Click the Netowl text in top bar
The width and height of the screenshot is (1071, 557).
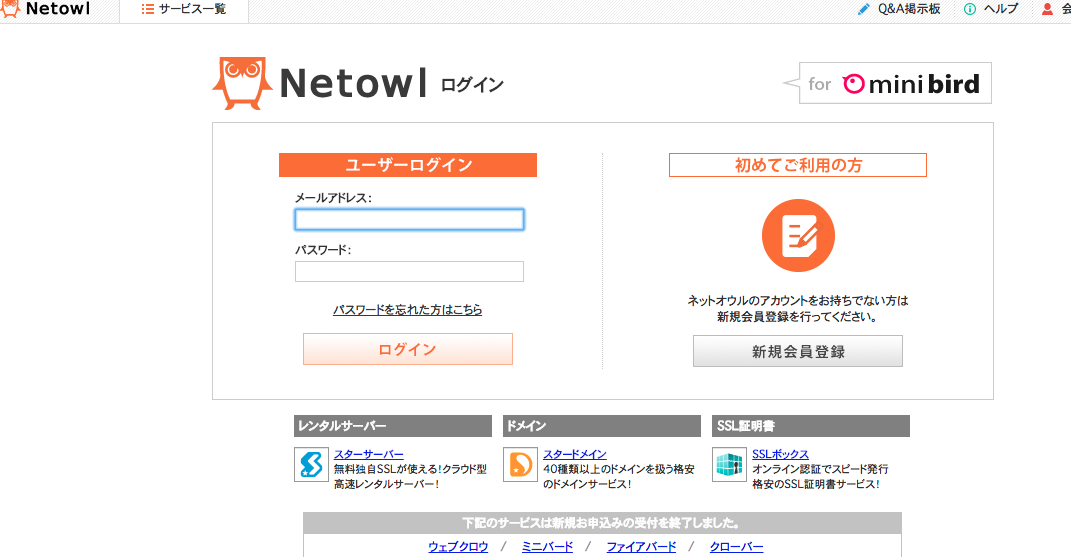58,9
